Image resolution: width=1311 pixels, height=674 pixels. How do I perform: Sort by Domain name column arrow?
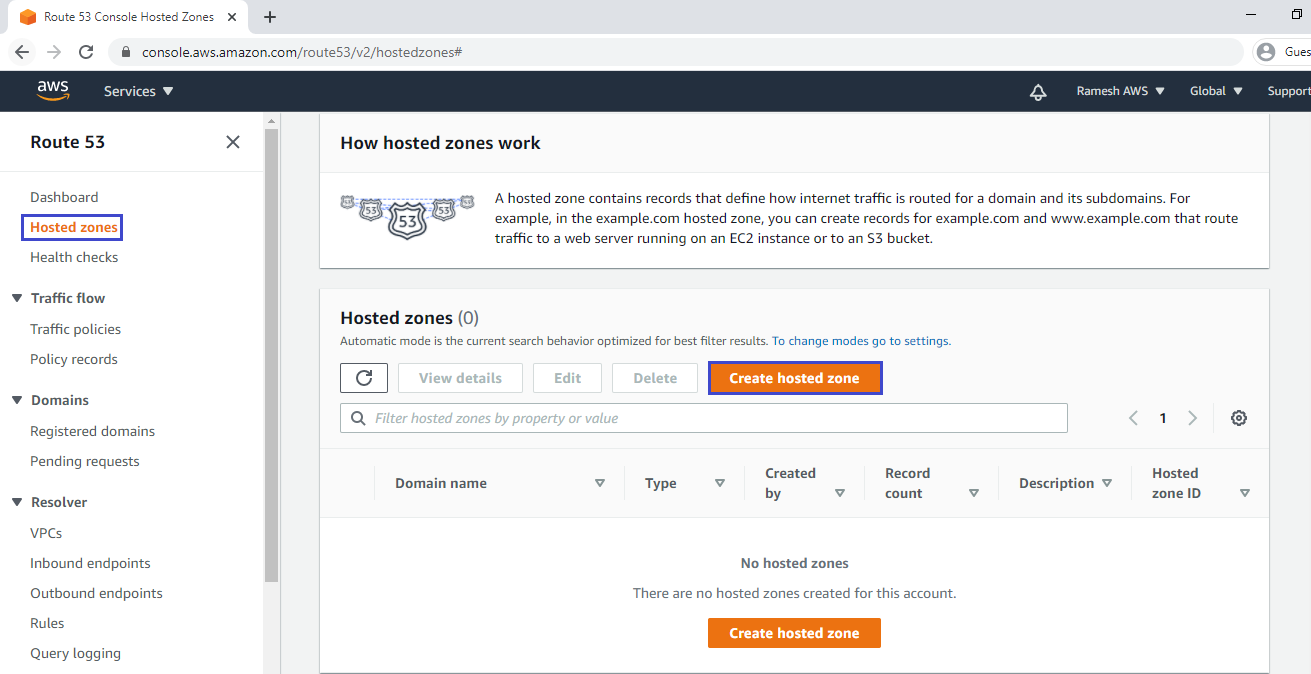(600, 483)
